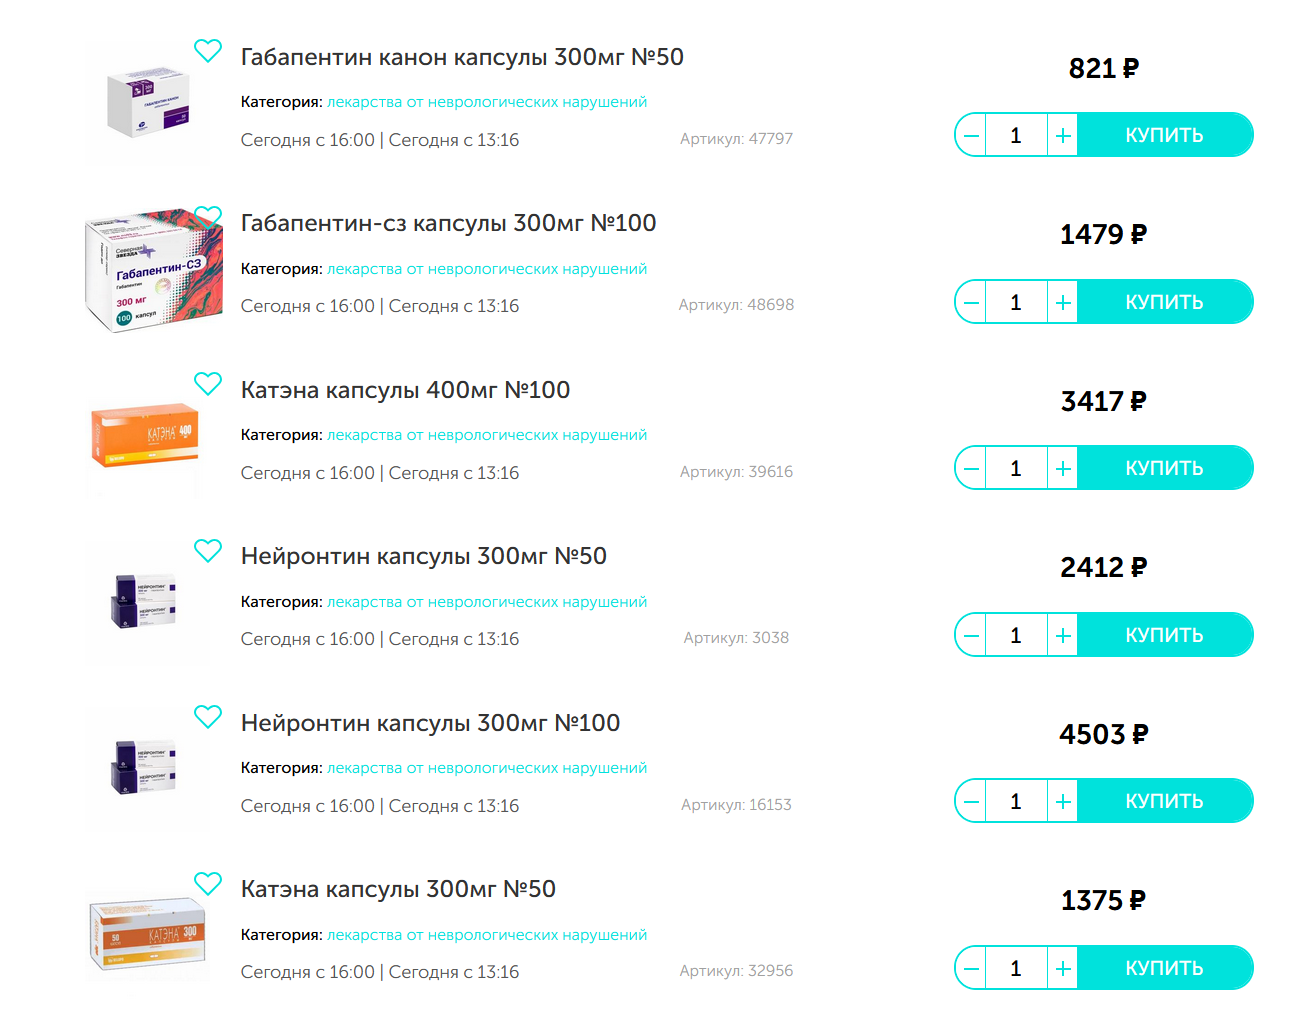Add Нейронтин №100 to cart with Купить
Viewport: 1312px width, 1025px height.
(1164, 802)
